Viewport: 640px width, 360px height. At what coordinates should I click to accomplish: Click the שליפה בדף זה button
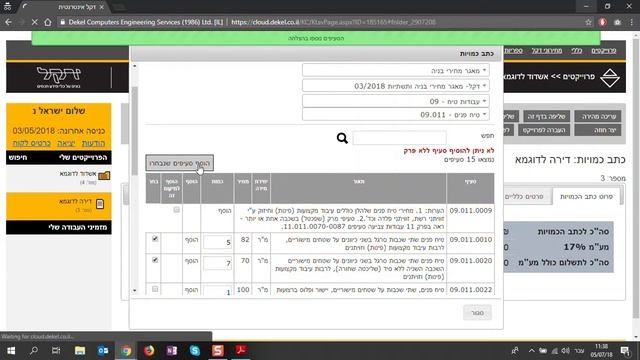click(547, 116)
